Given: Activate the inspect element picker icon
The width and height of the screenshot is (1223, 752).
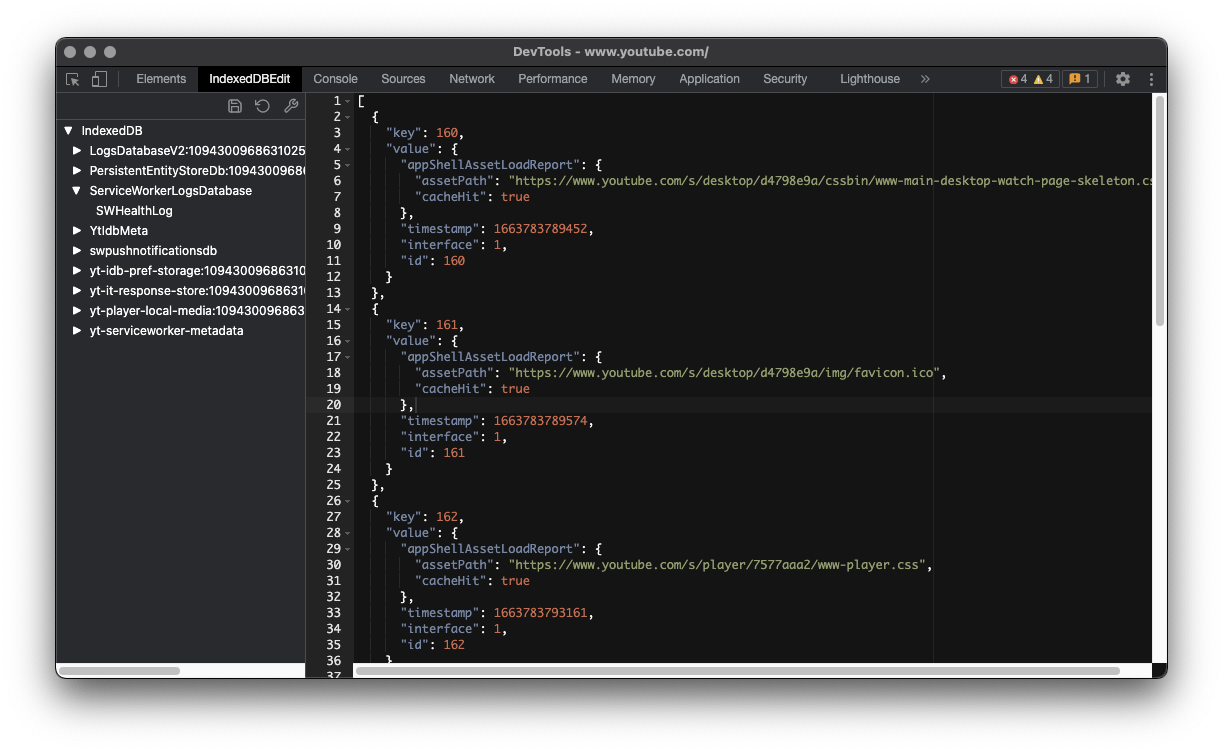Looking at the screenshot, I should click(x=73, y=79).
